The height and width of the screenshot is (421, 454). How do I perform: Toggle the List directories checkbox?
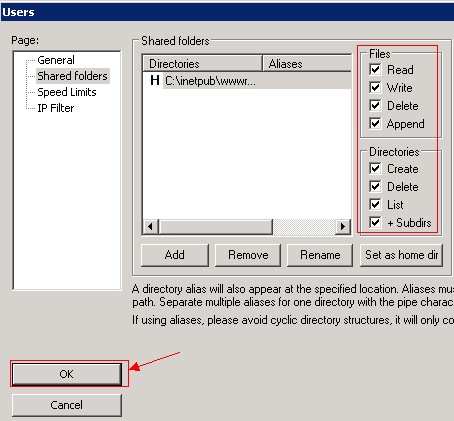[375, 204]
